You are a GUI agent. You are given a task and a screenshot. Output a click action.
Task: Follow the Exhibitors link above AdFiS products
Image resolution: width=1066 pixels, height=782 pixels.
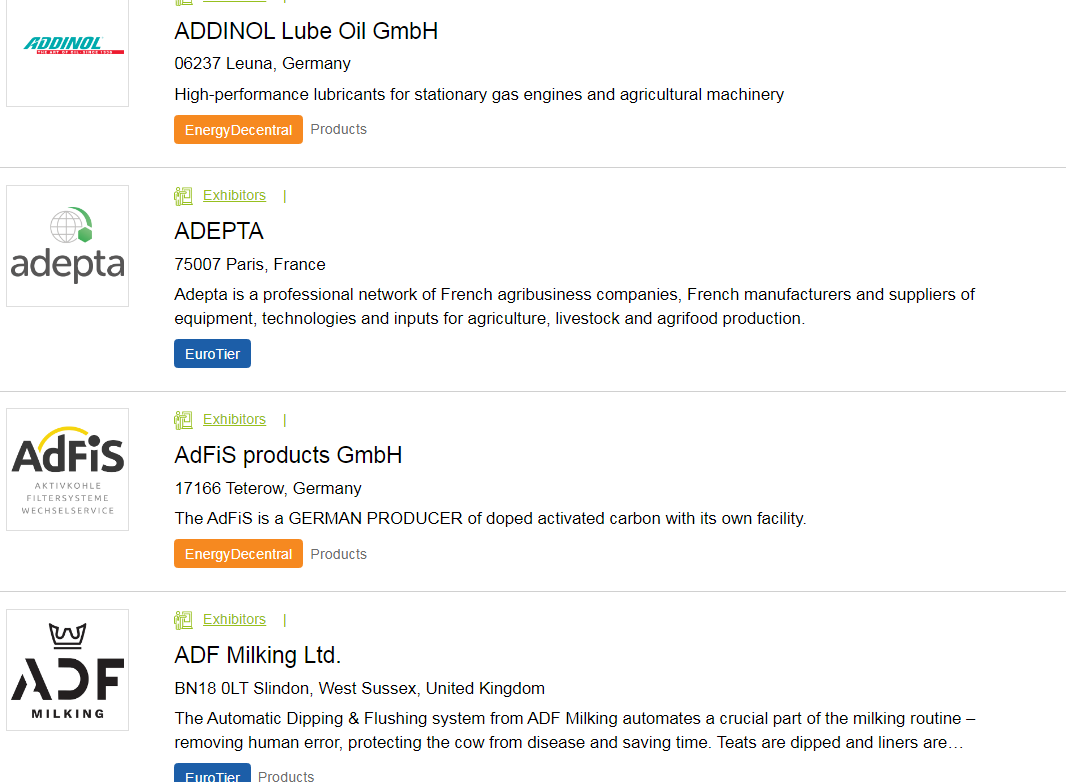click(234, 419)
